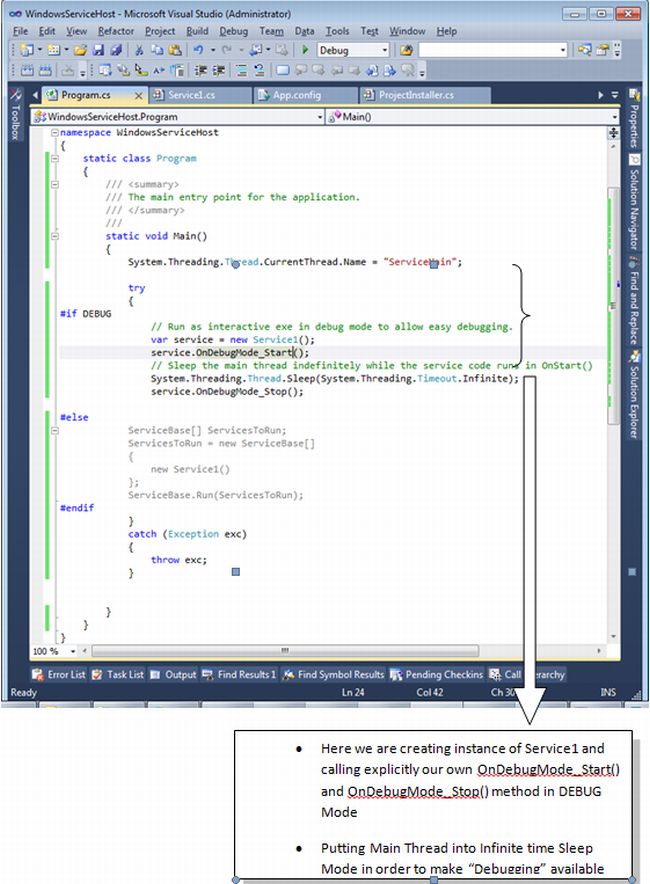
Task: Open the Refactor menu
Action: tap(116, 31)
